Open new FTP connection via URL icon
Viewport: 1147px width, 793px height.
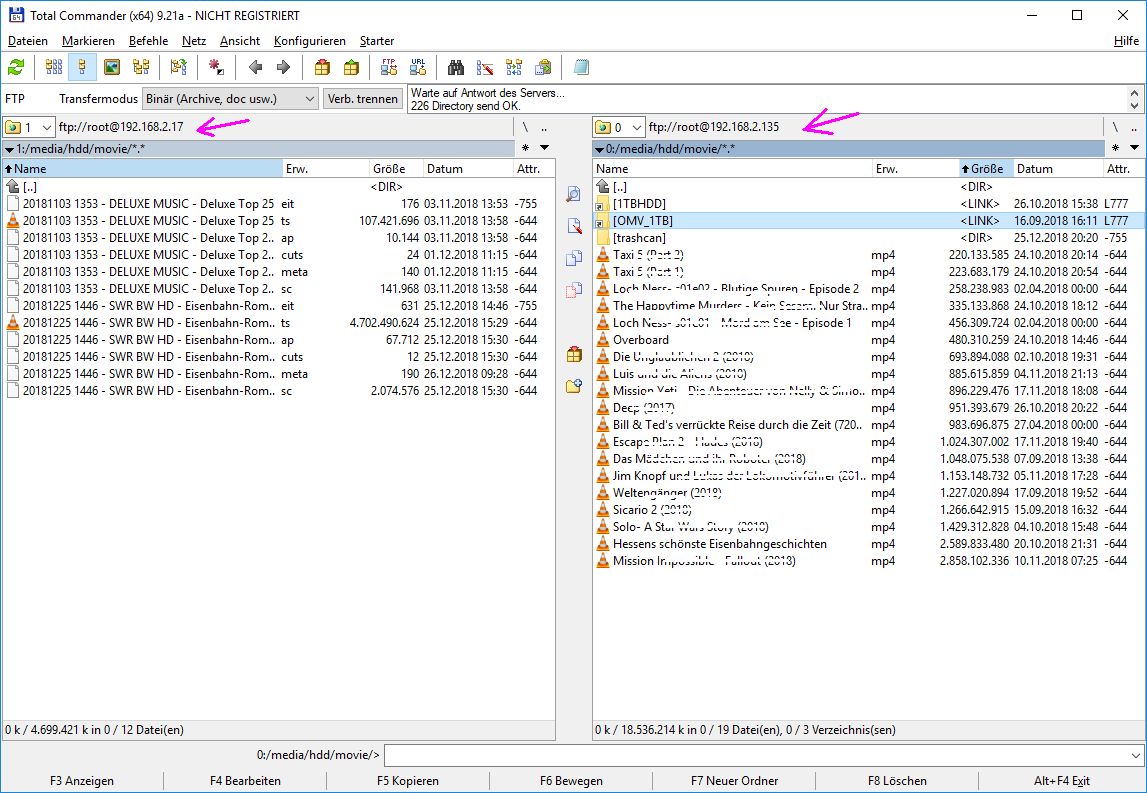click(x=418, y=67)
